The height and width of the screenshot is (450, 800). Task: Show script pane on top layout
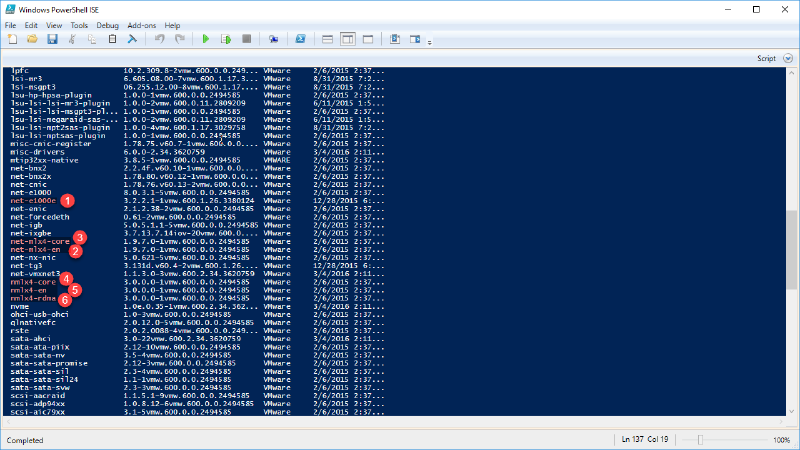tap(328, 39)
